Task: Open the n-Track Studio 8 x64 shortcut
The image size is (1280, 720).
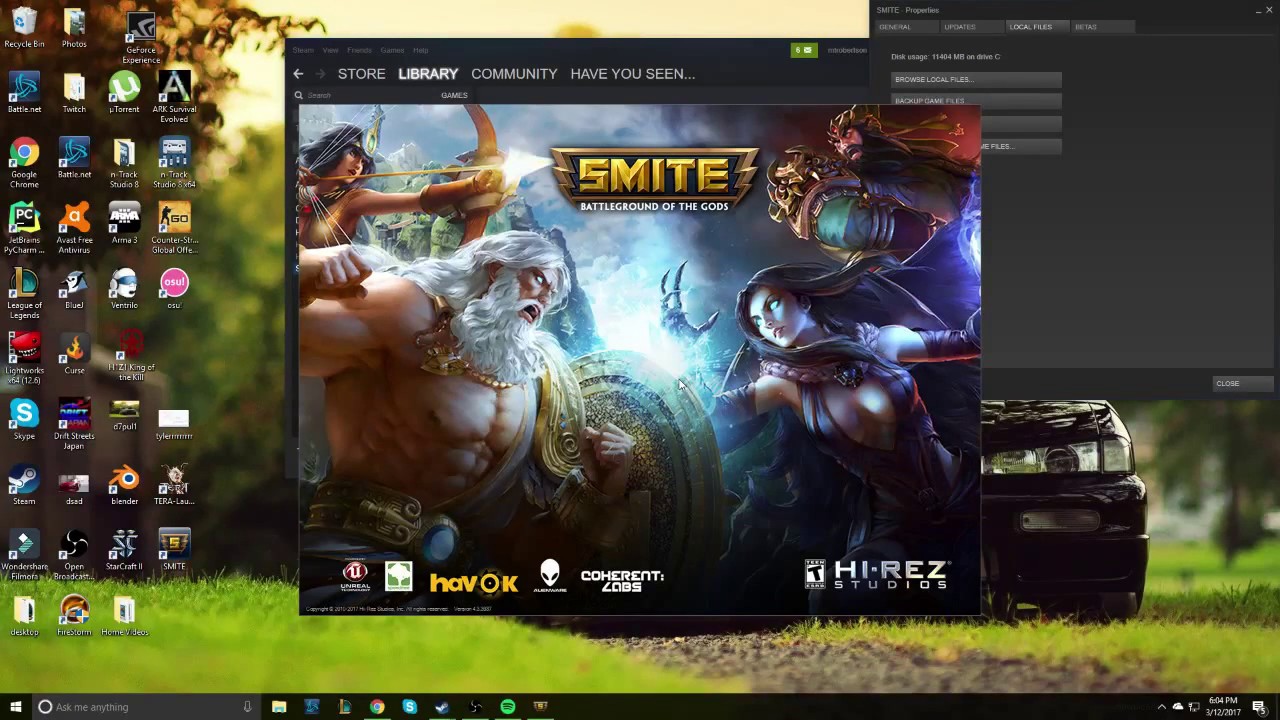Action: (x=174, y=163)
